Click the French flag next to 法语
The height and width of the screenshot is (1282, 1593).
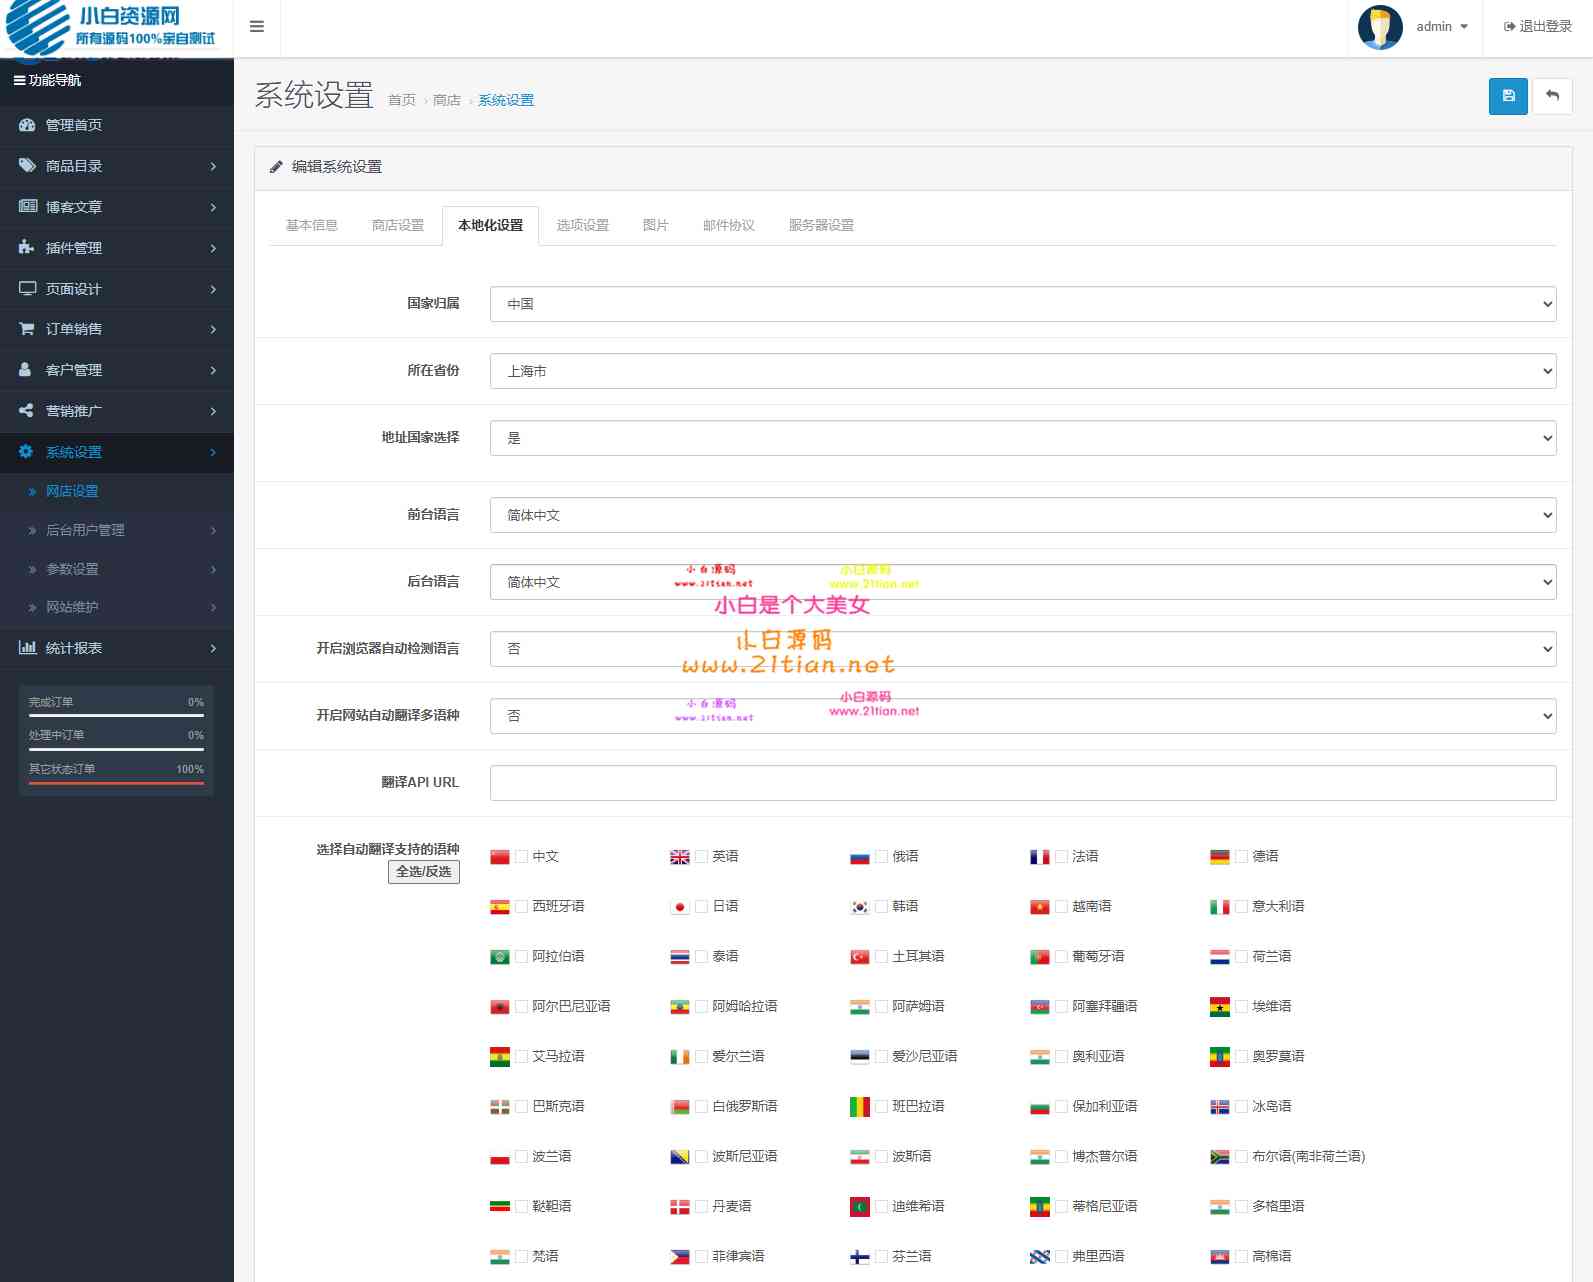(x=1040, y=857)
